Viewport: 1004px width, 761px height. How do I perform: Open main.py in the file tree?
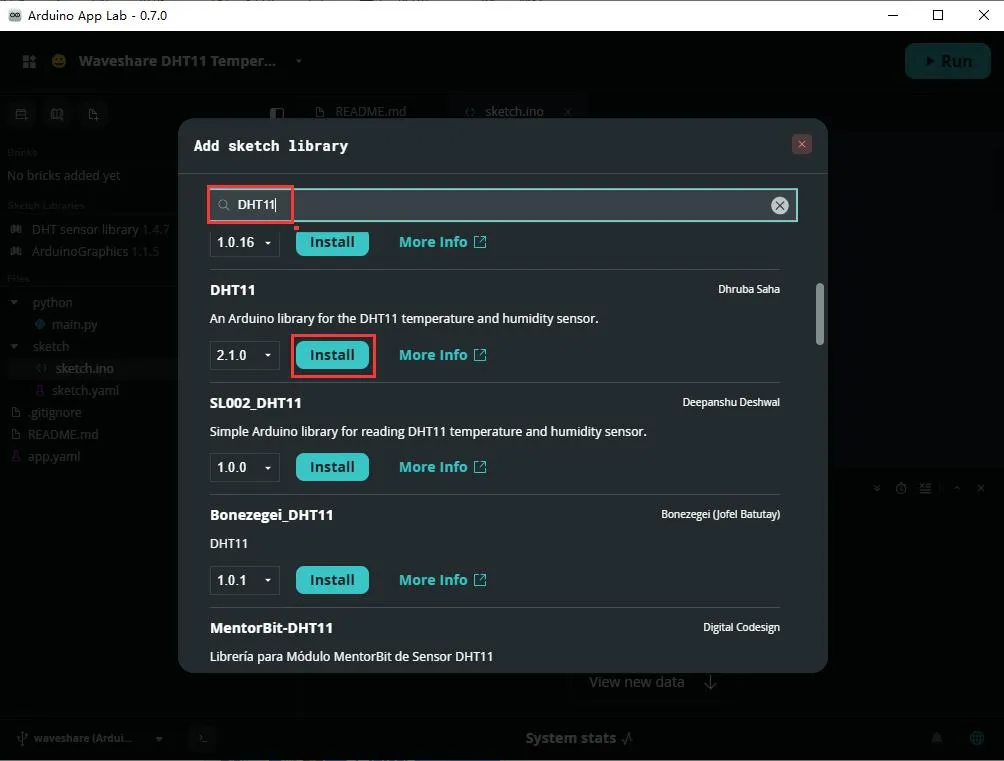[x=74, y=324]
